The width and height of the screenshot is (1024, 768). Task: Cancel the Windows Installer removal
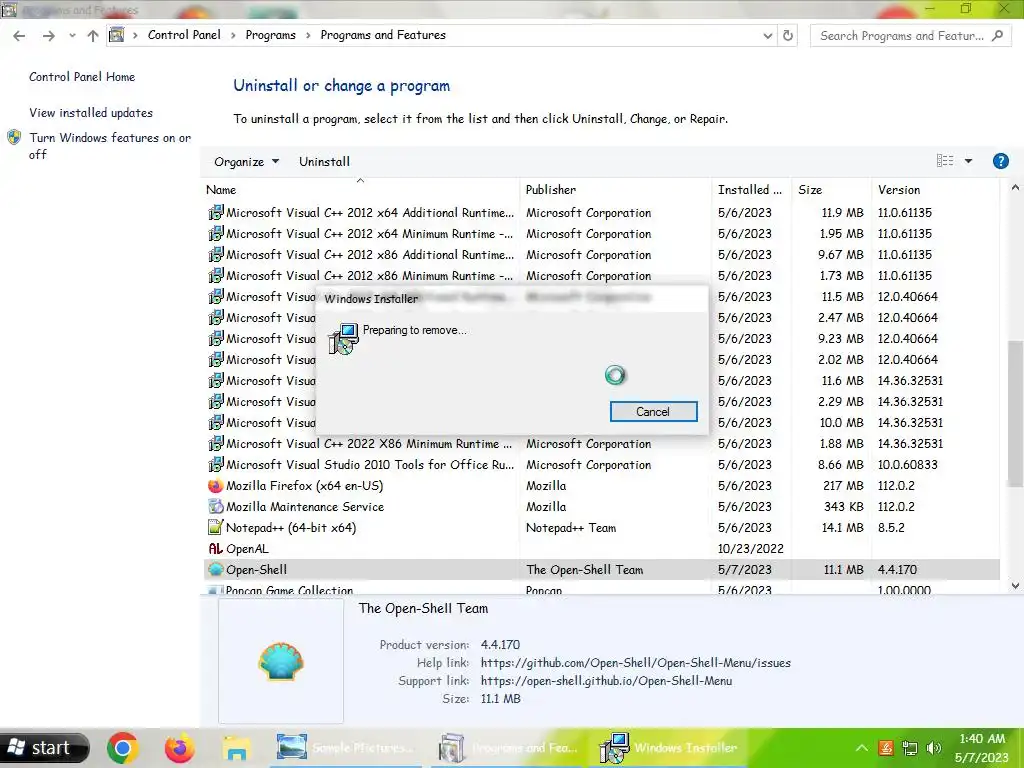[653, 412]
